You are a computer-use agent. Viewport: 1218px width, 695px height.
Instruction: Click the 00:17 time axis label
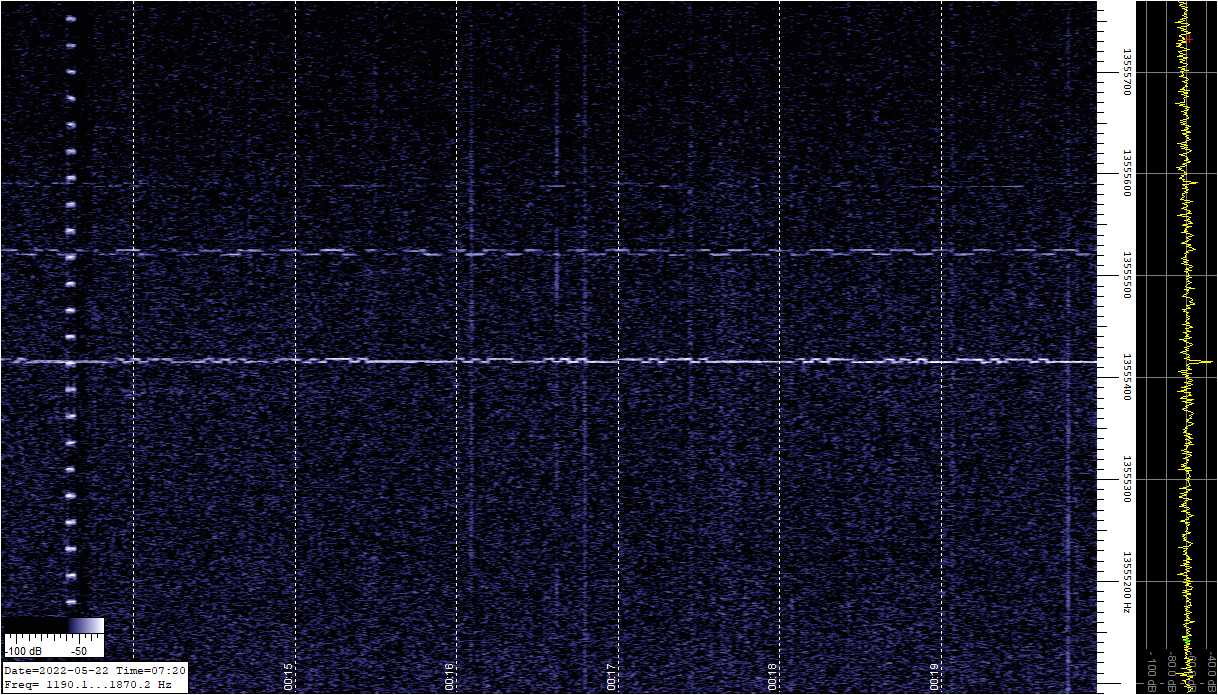pyautogui.click(x=612, y=677)
